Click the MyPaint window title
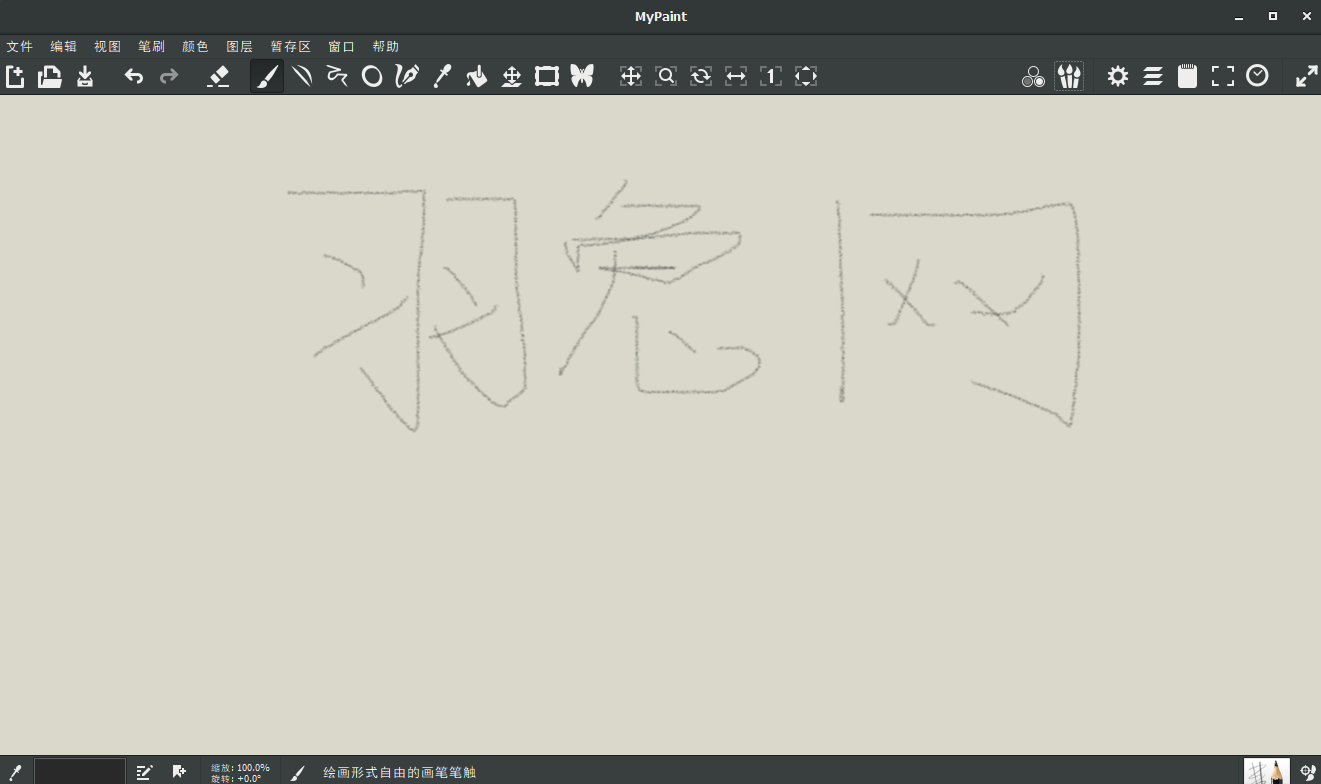 click(x=661, y=16)
